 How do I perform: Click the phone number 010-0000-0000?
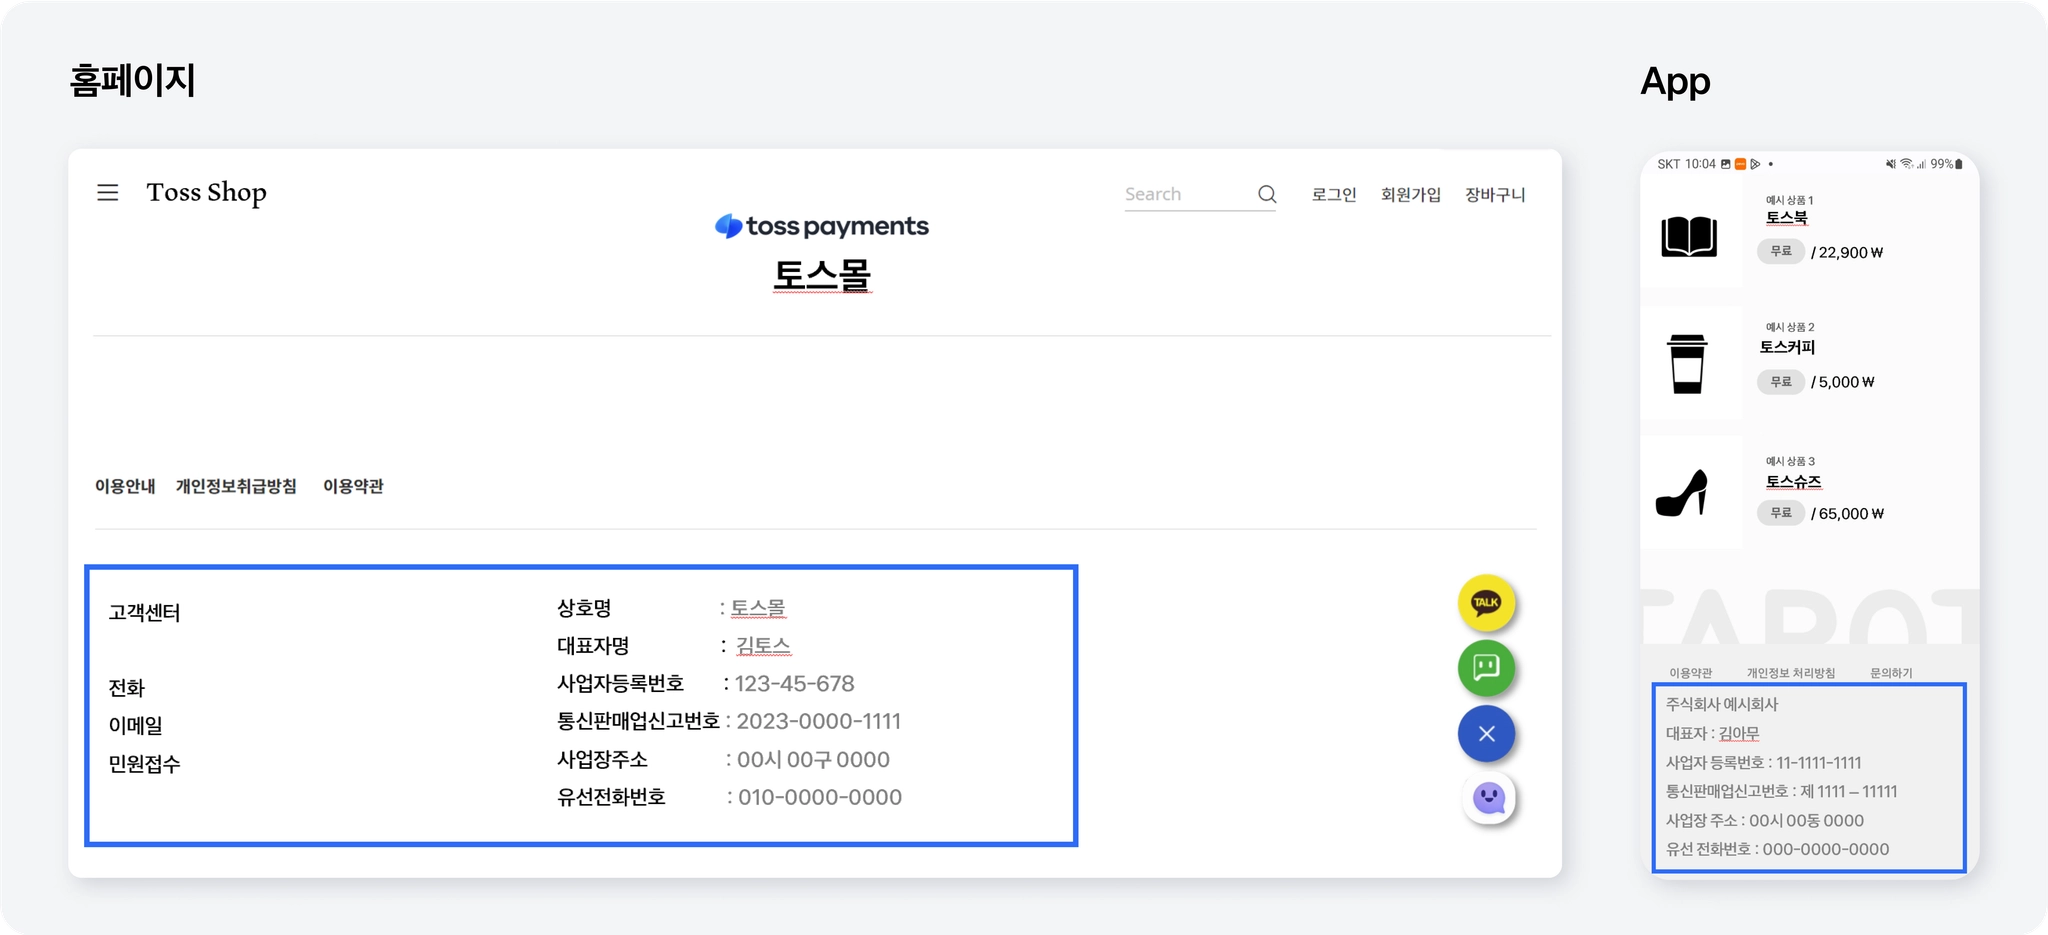(x=820, y=797)
